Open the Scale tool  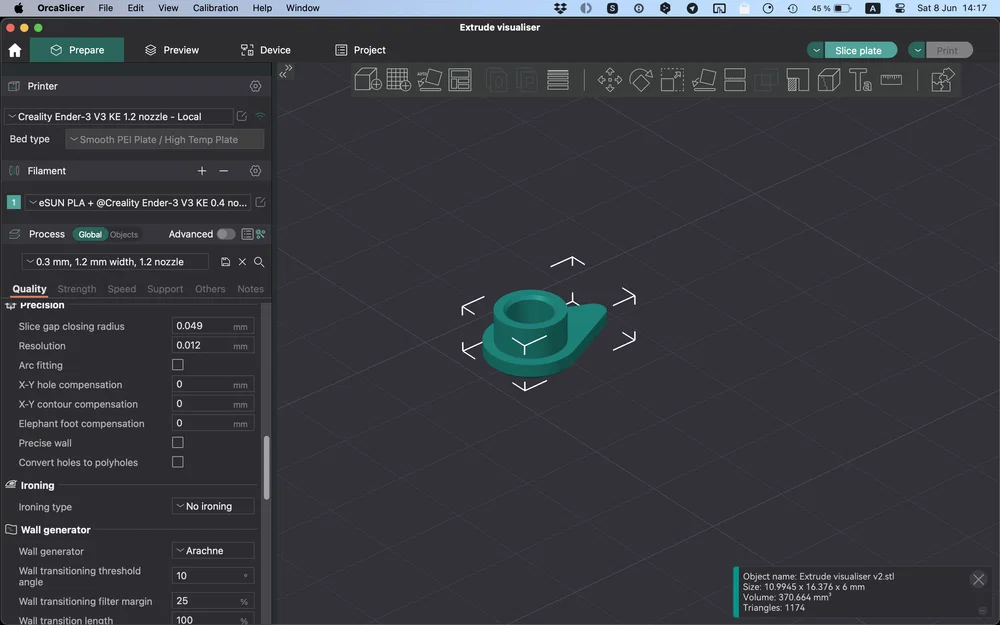click(672, 81)
